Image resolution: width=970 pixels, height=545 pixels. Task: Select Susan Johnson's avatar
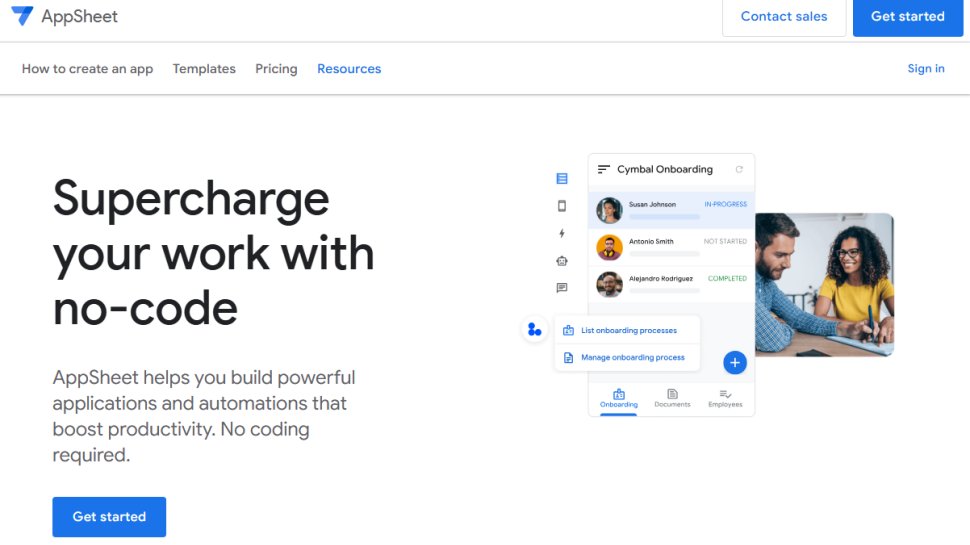(x=609, y=210)
